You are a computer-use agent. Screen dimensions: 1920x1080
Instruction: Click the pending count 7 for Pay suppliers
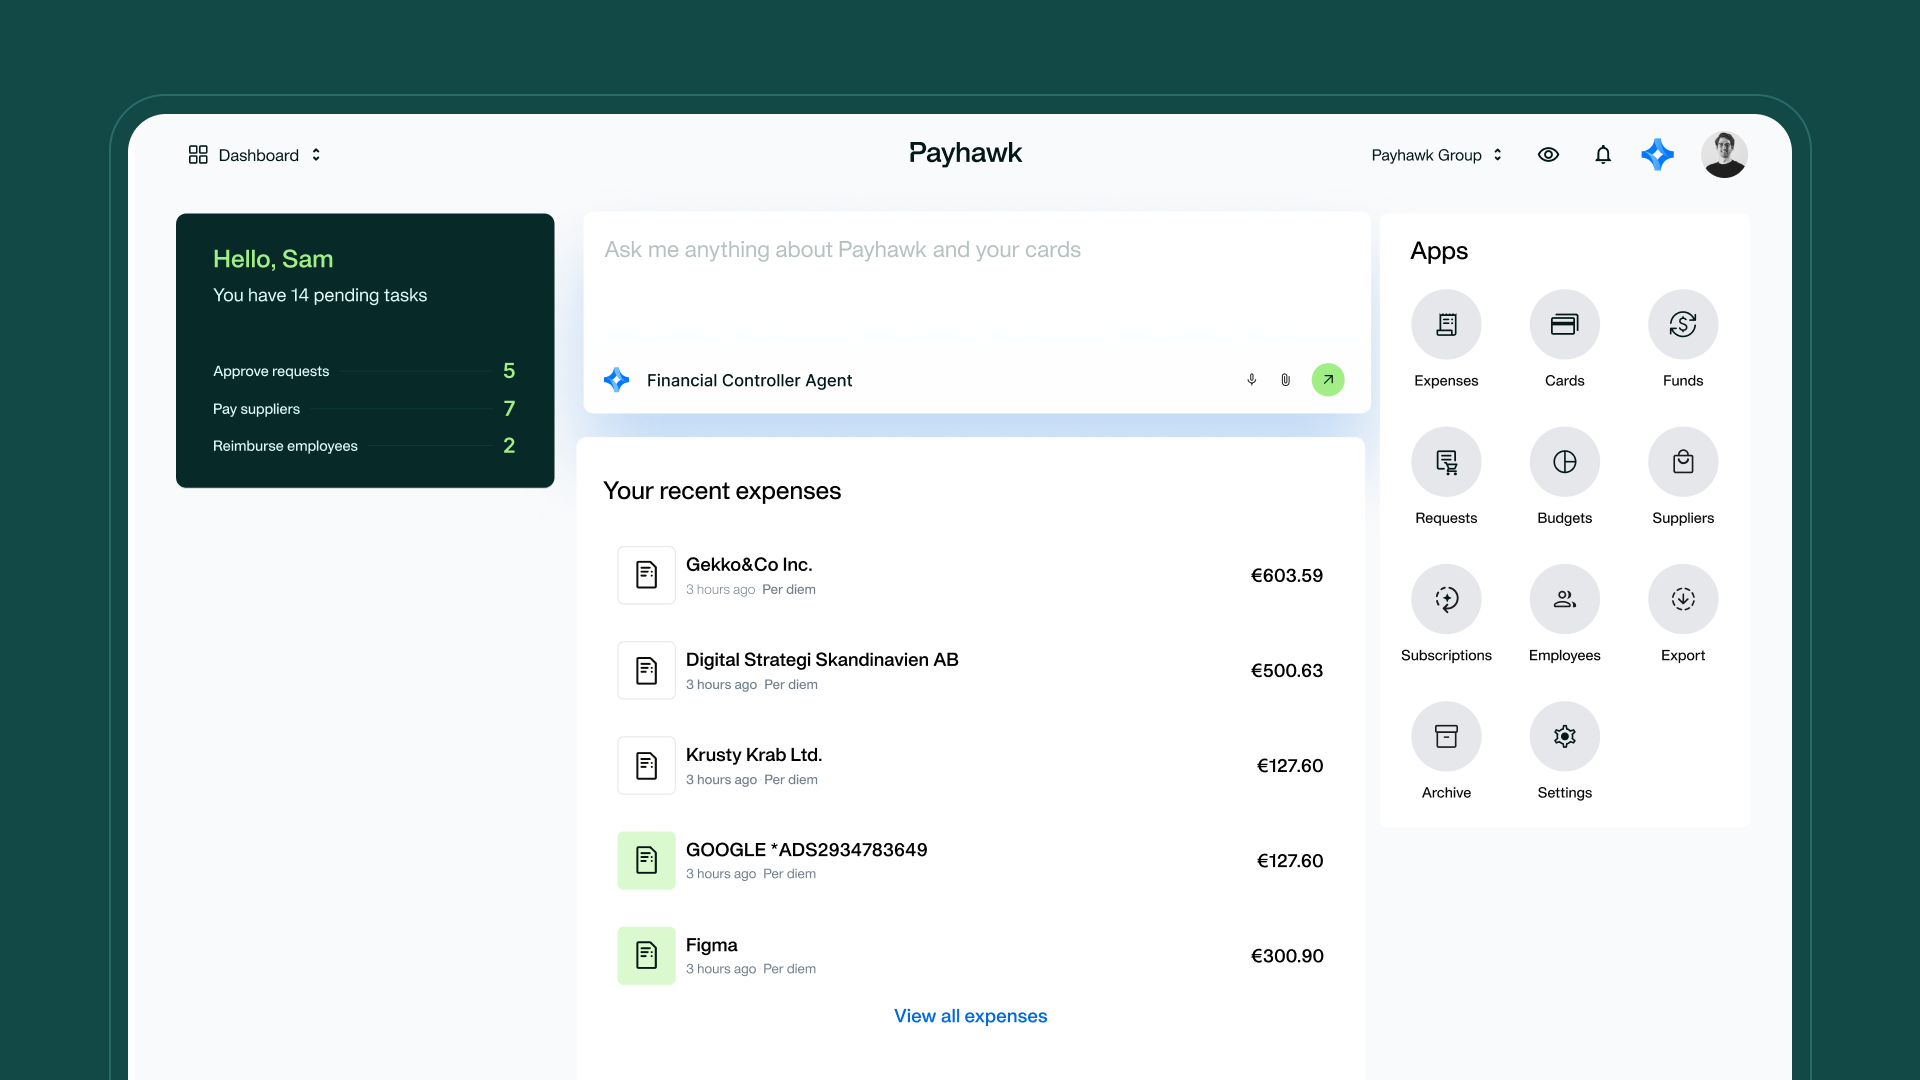click(x=509, y=408)
